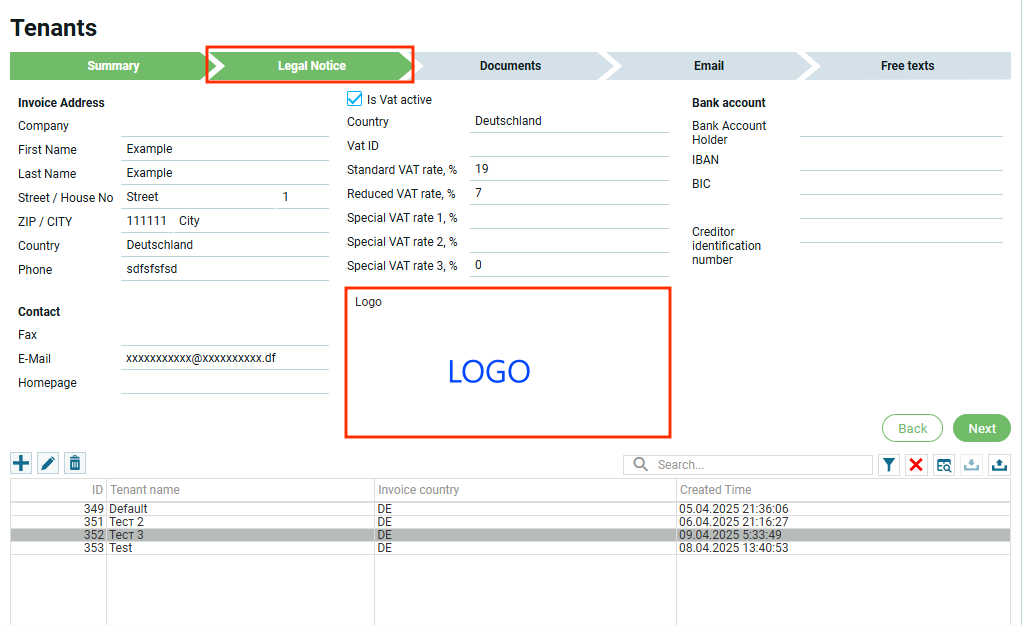This screenshot has height=626, width=1023.
Task: Open the VAT Country field showing Deutschland
Action: (568, 121)
